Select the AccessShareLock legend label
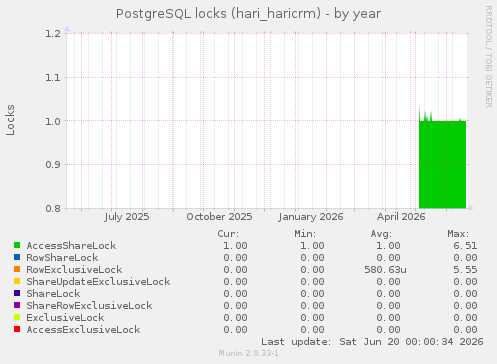Image resolution: width=497 pixels, height=364 pixels. (x=71, y=246)
